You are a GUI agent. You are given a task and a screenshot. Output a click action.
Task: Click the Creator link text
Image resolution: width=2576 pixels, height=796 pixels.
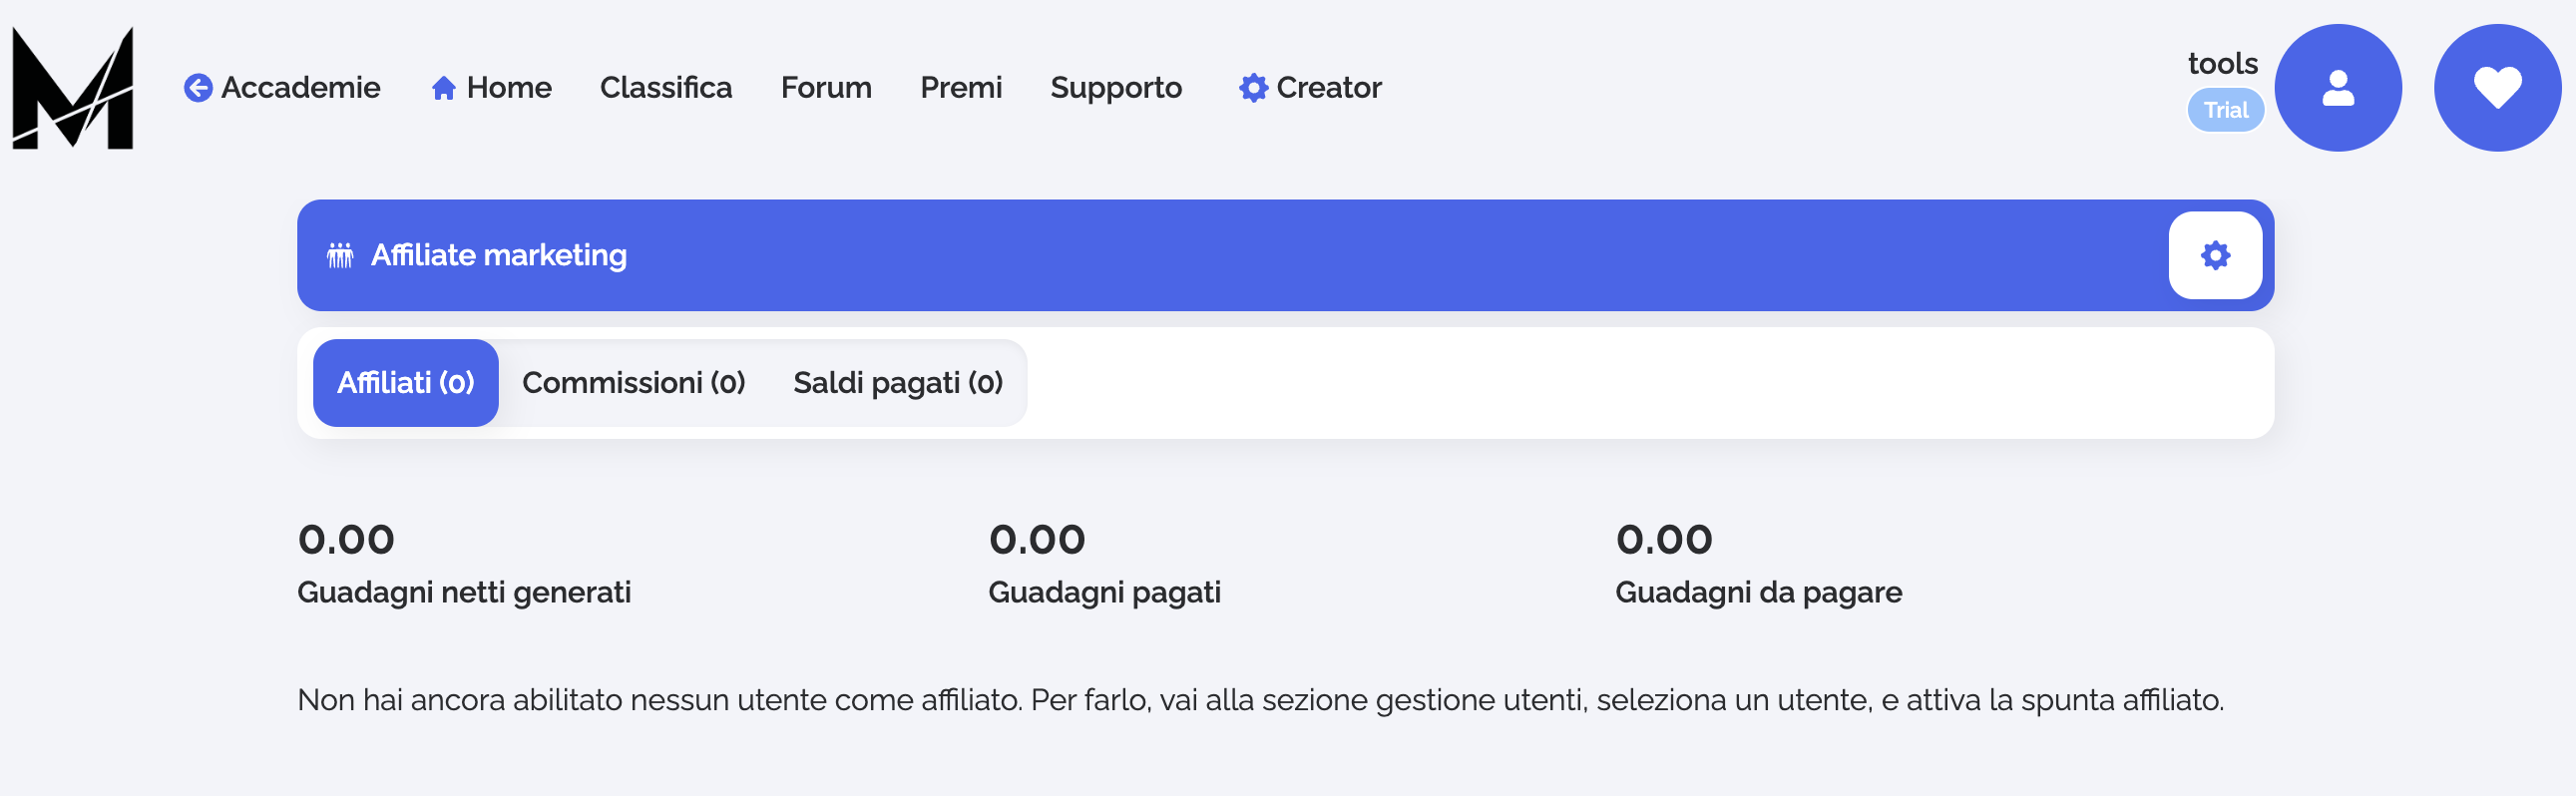coord(1328,88)
